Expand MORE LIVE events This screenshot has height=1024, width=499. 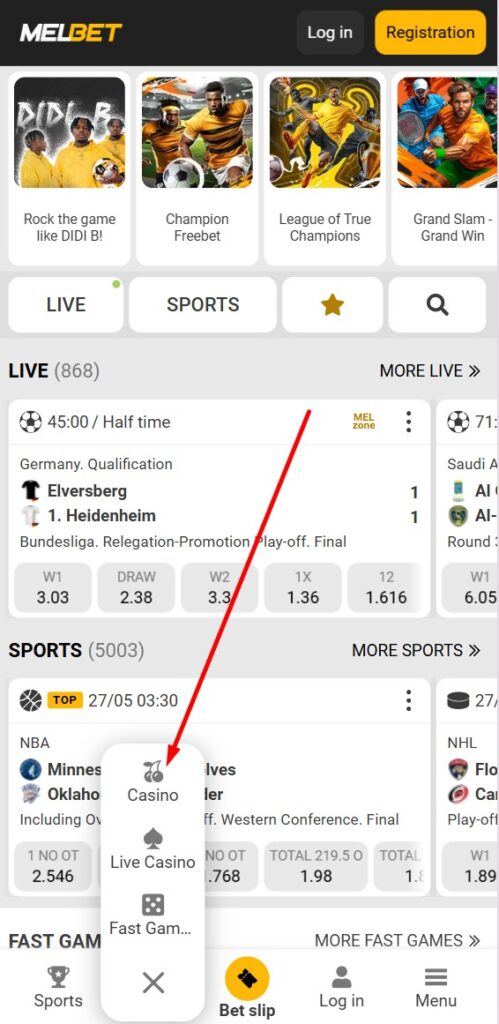(x=430, y=371)
